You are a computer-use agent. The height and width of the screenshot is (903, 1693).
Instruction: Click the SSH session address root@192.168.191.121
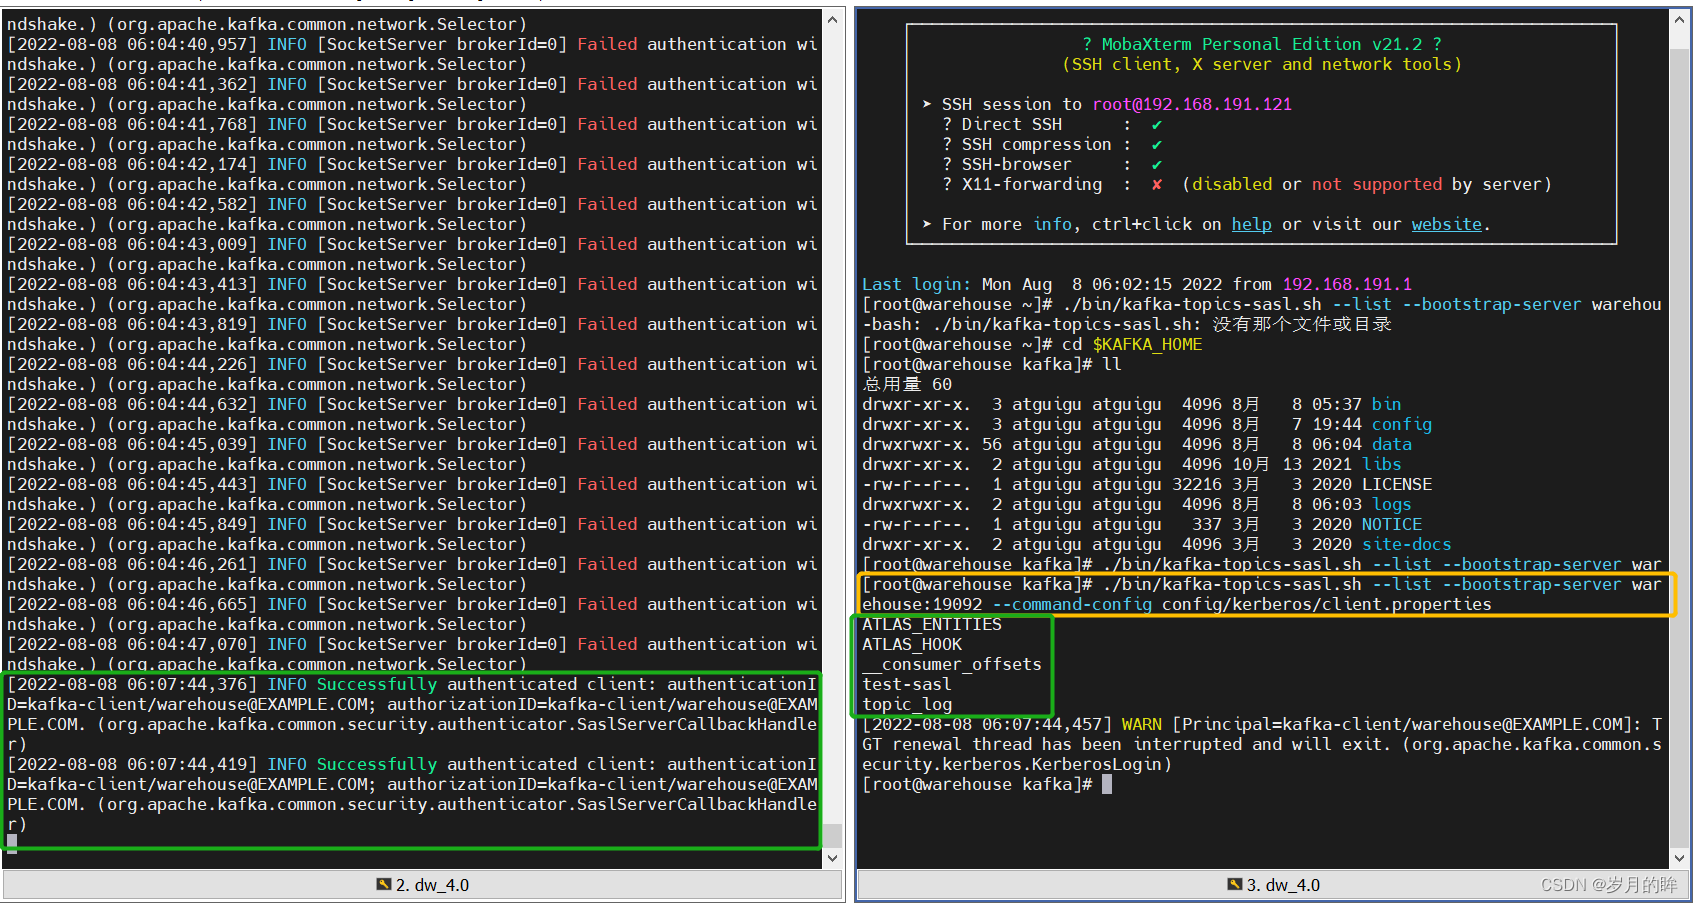point(1192,104)
